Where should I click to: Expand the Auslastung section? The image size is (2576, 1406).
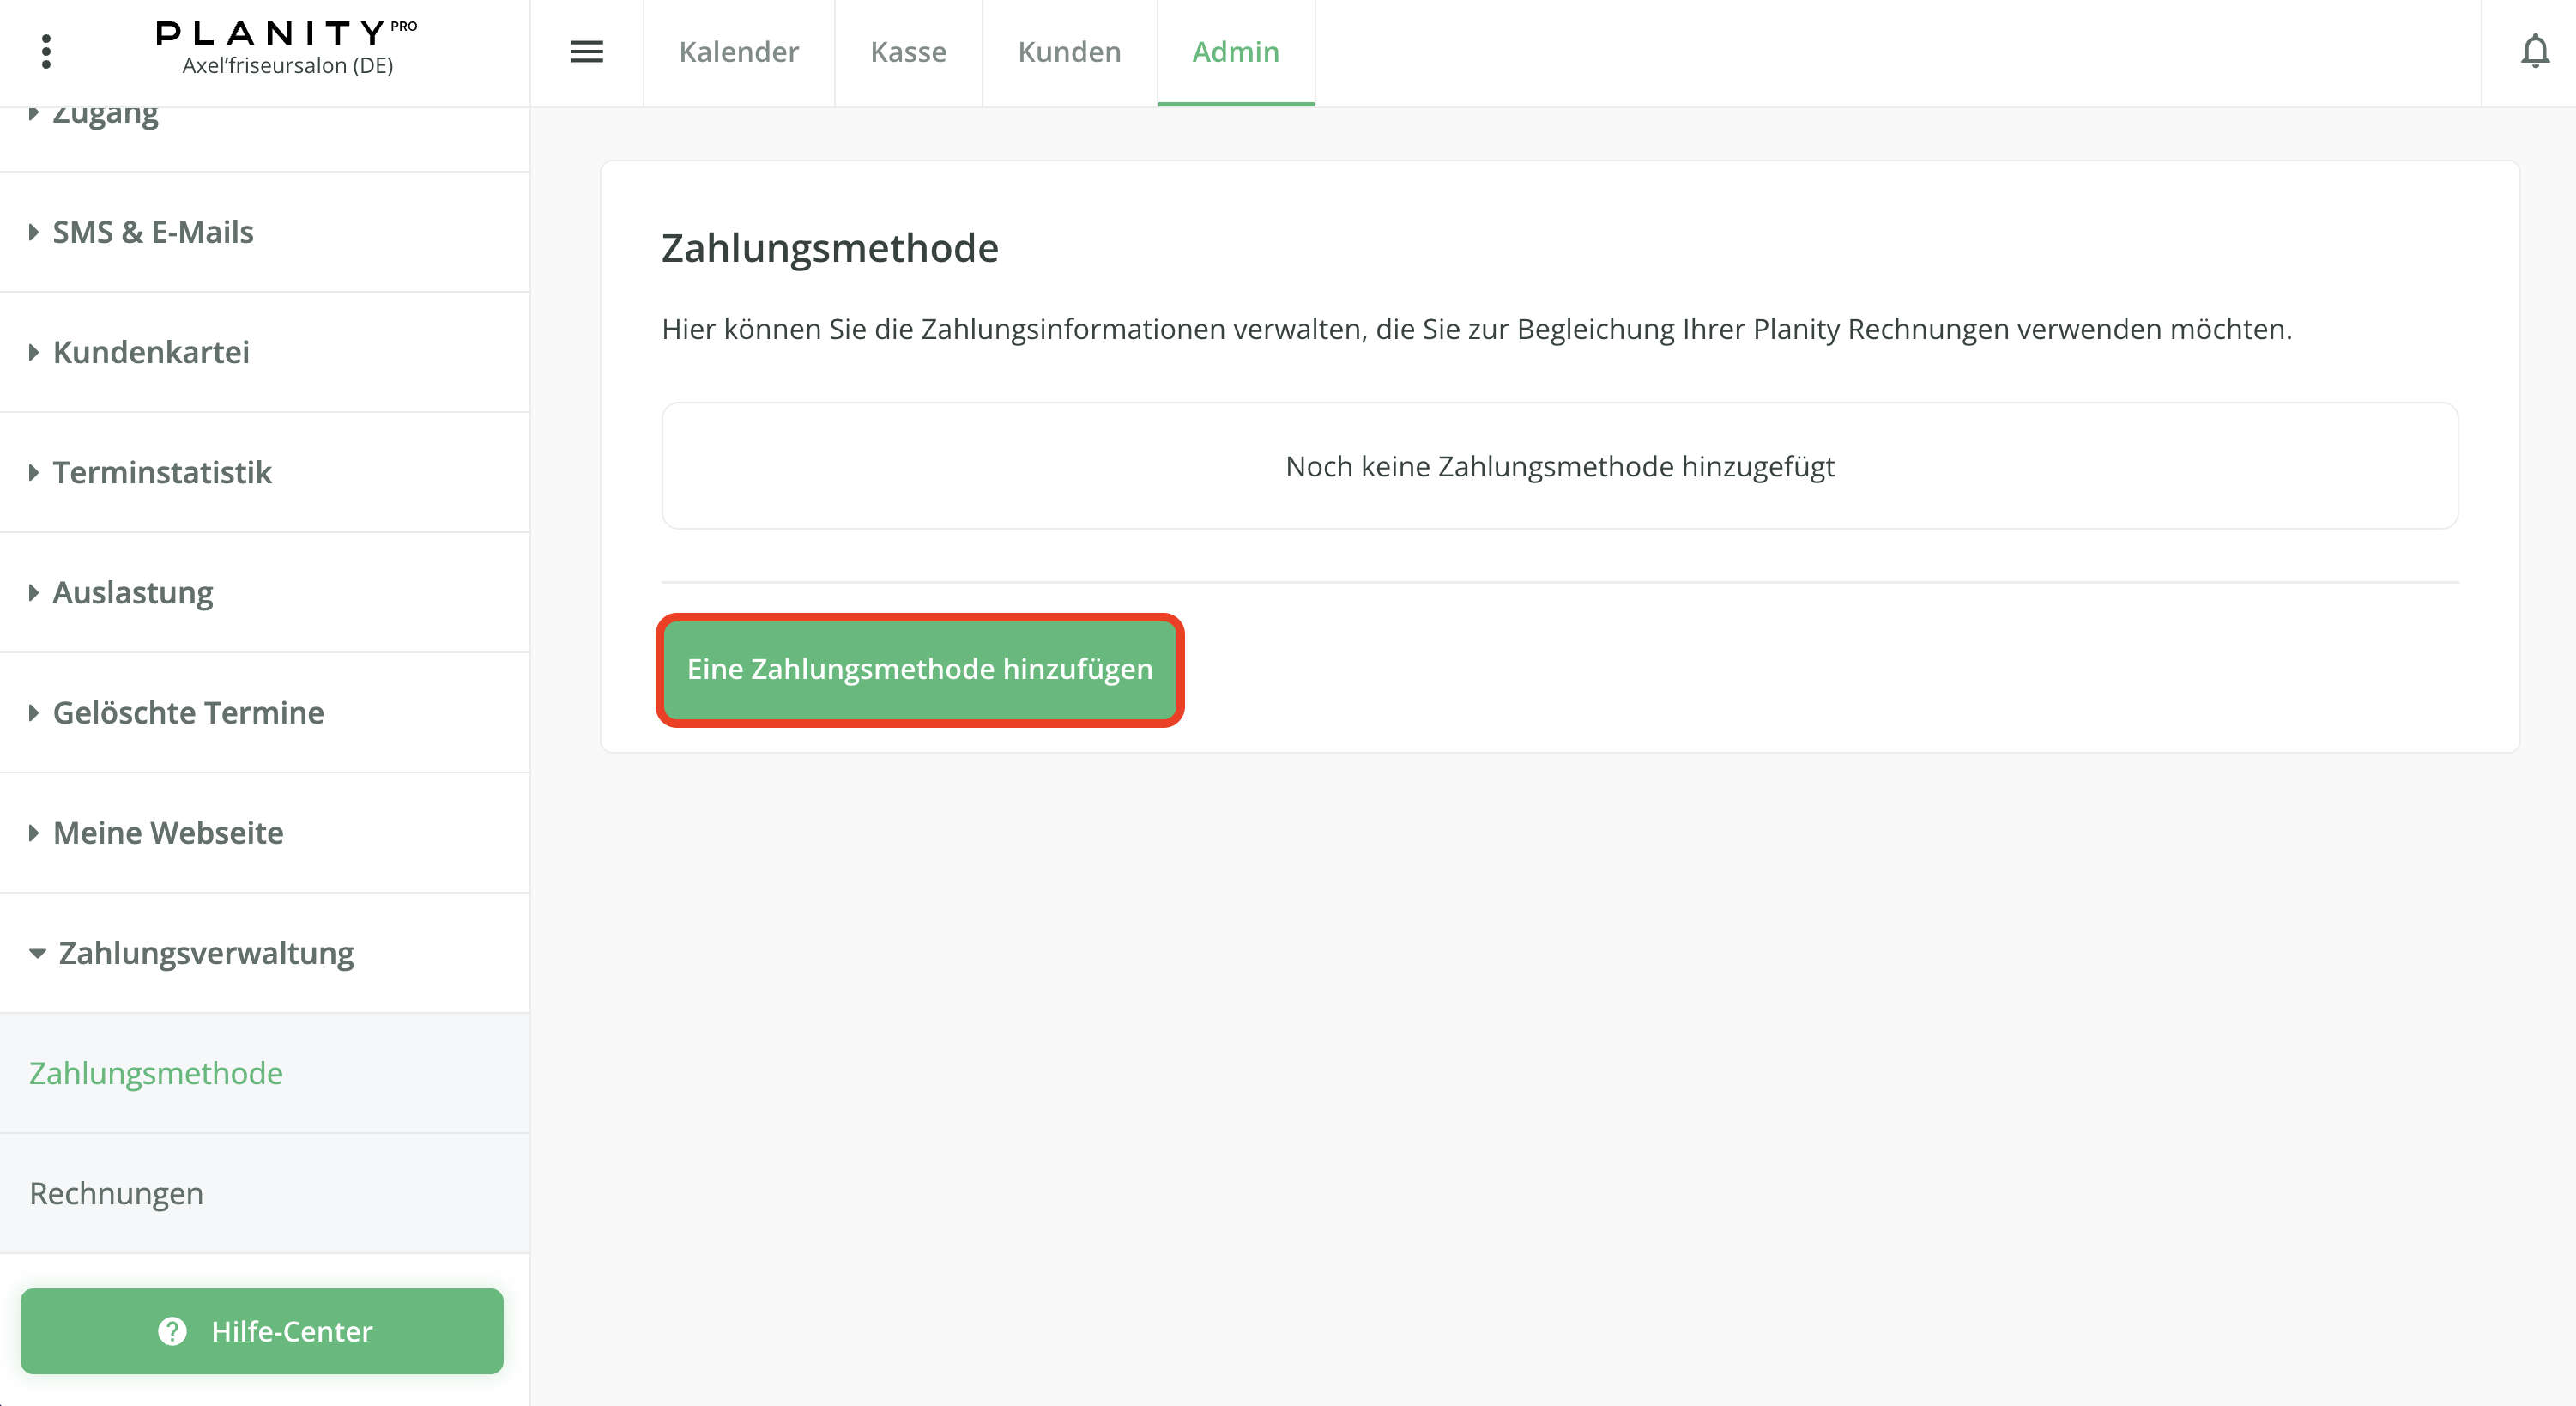point(133,592)
